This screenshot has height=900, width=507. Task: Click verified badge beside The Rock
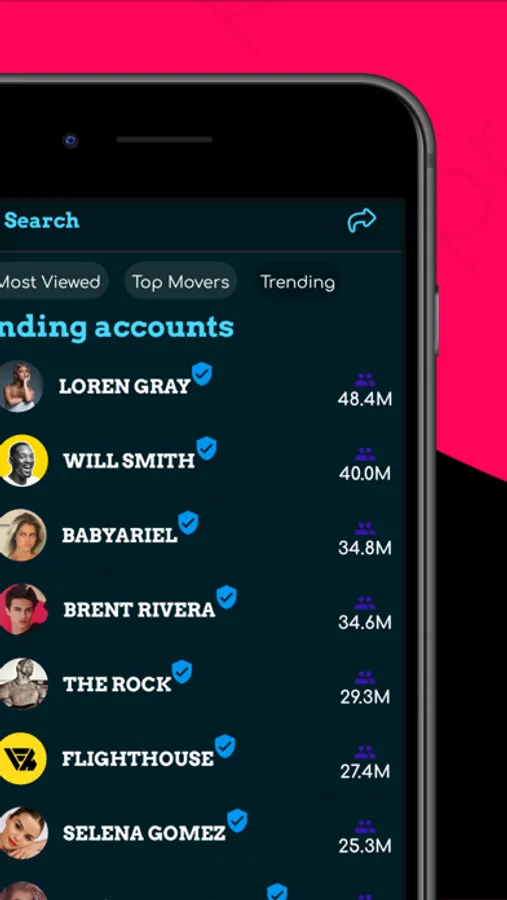182,672
